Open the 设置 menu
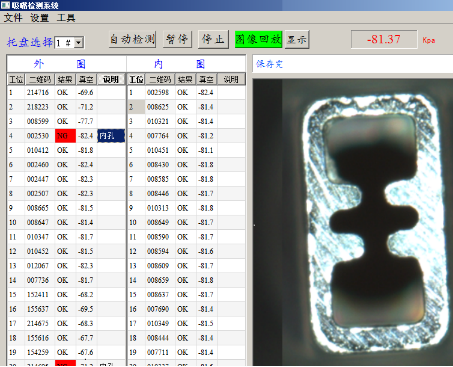453x367 pixels. 39,17
